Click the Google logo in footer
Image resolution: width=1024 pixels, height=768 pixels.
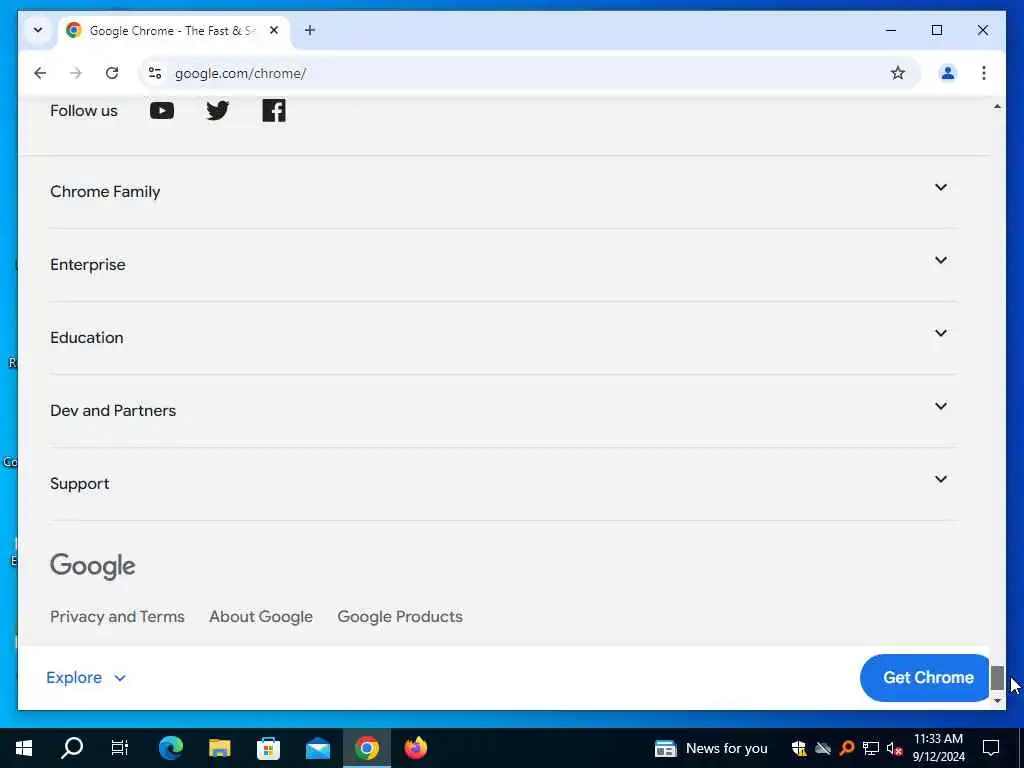93,566
